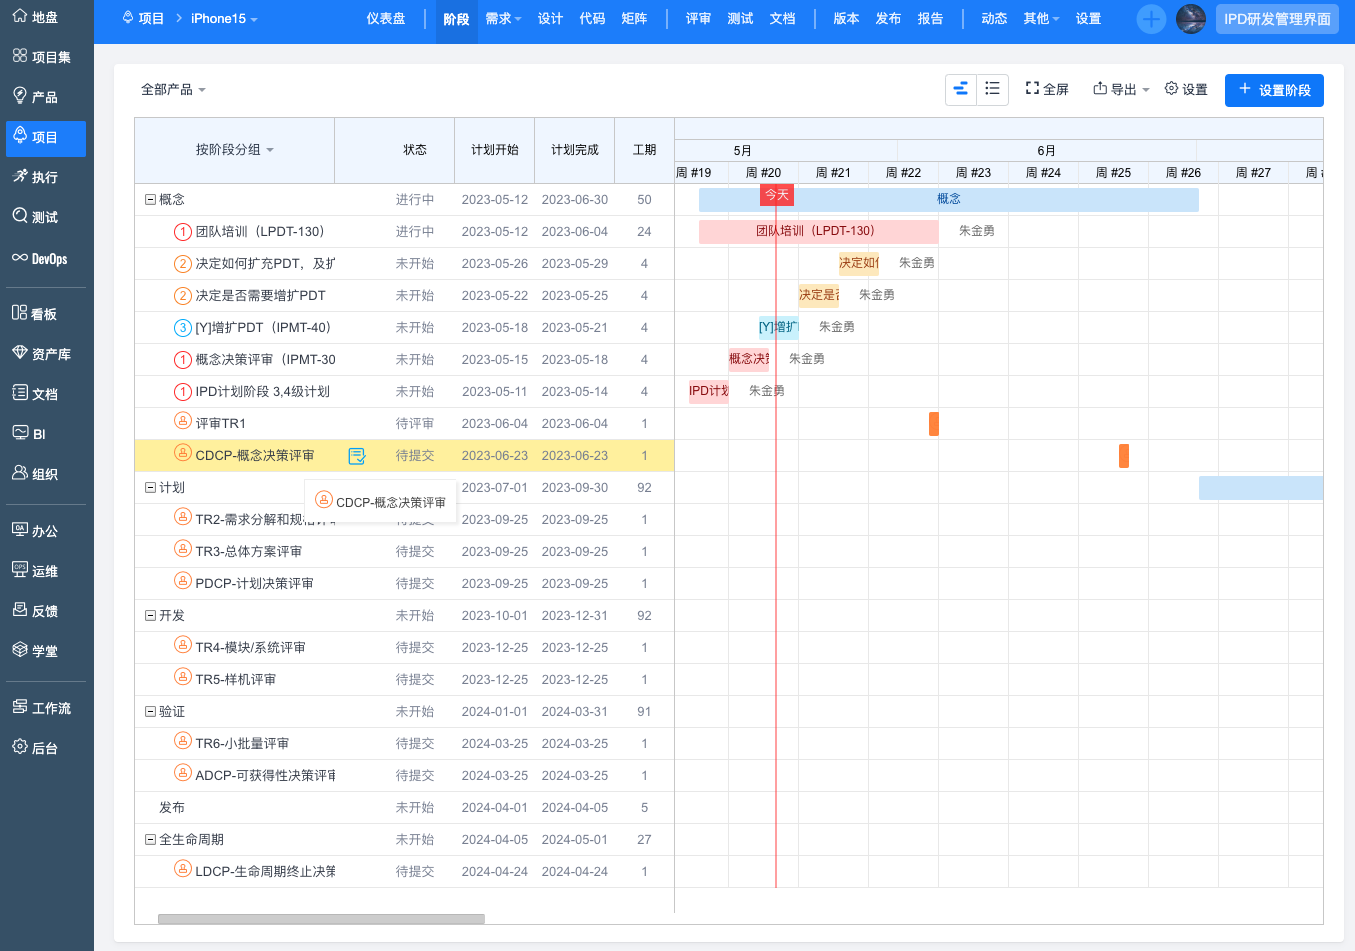Viewport: 1355px width, 951px height.
Task: Switch to list view toggle
Action: (x=992, y=89)
